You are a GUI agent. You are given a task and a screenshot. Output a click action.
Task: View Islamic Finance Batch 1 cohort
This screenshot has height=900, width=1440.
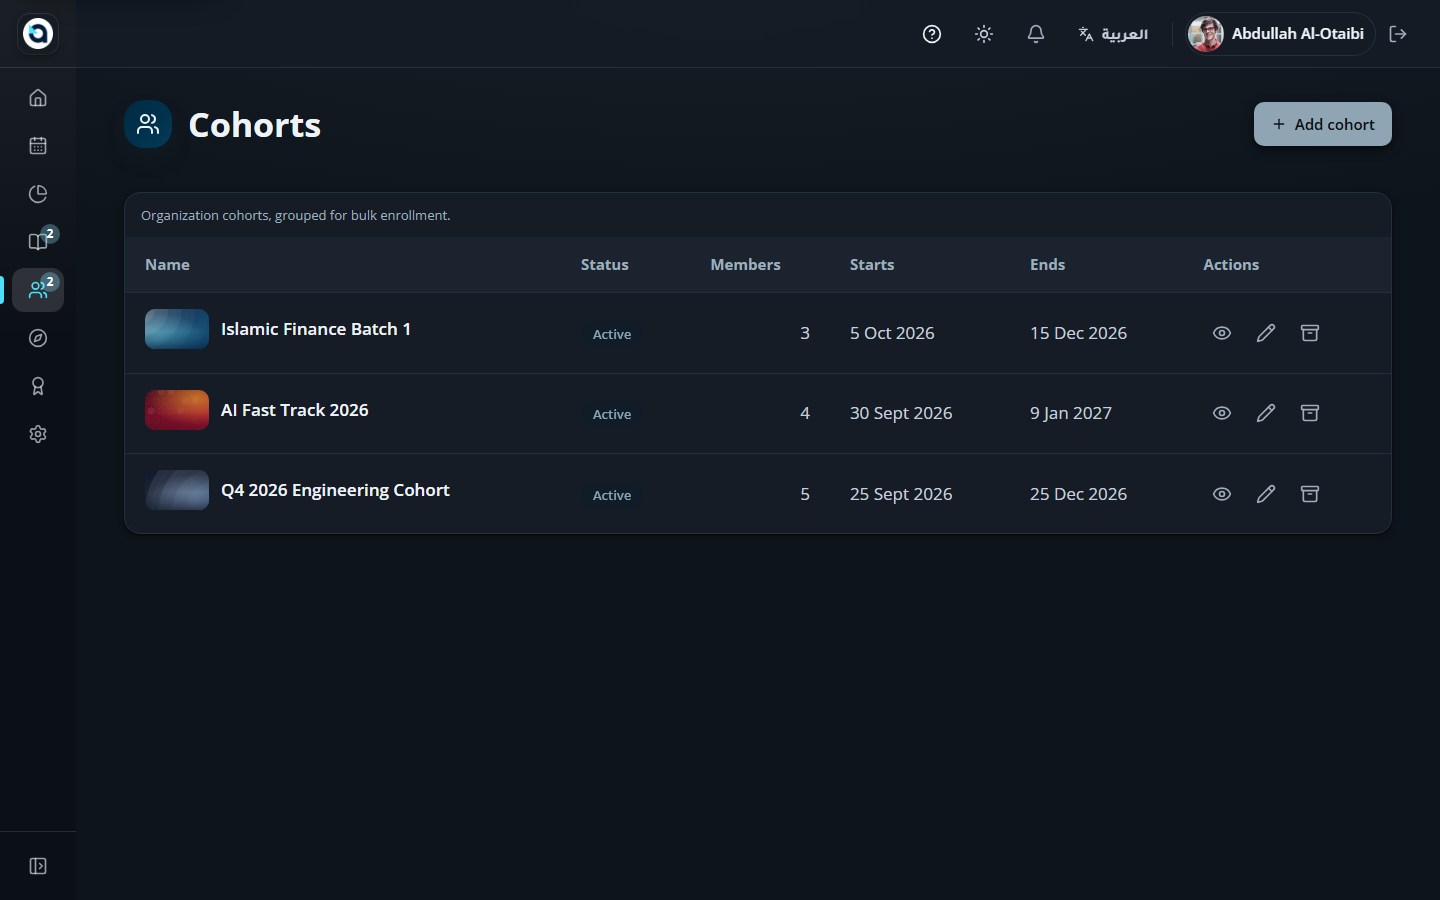tap(1222, 333)
